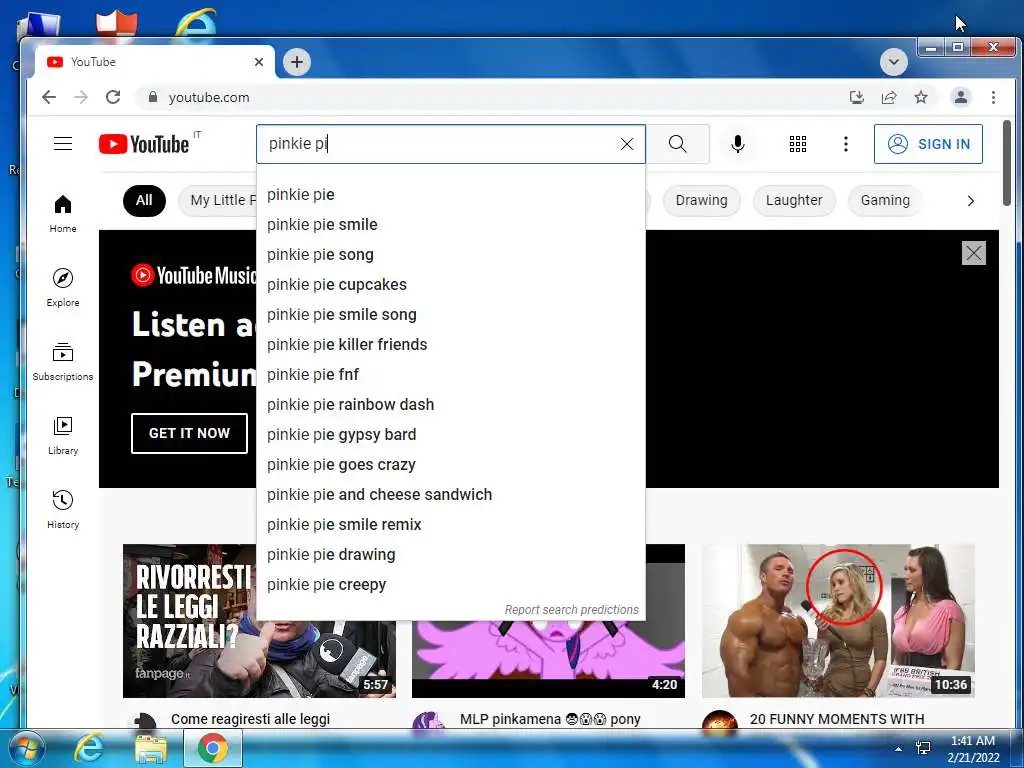Viewport: 1024px width, 768px height.
Task: Click GET IT NOW button
Action: pyautogui.click(x=189, y=433)
